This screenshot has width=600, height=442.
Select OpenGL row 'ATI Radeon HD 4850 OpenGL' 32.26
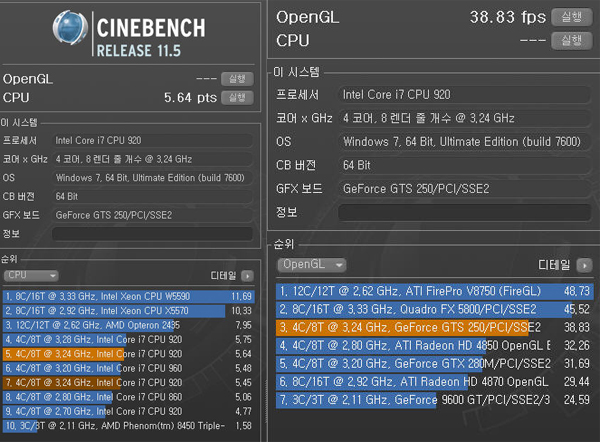tap(435, 346)
